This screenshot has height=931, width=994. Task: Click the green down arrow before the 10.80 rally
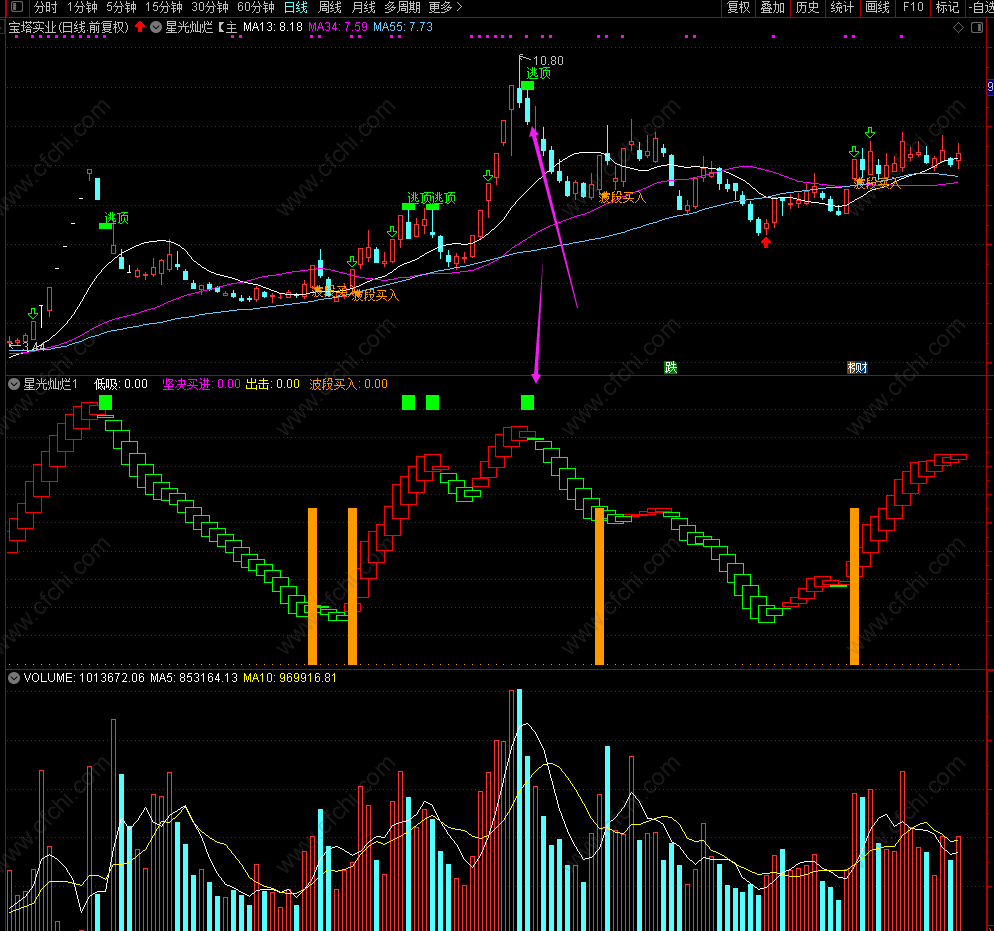[488, 176]
